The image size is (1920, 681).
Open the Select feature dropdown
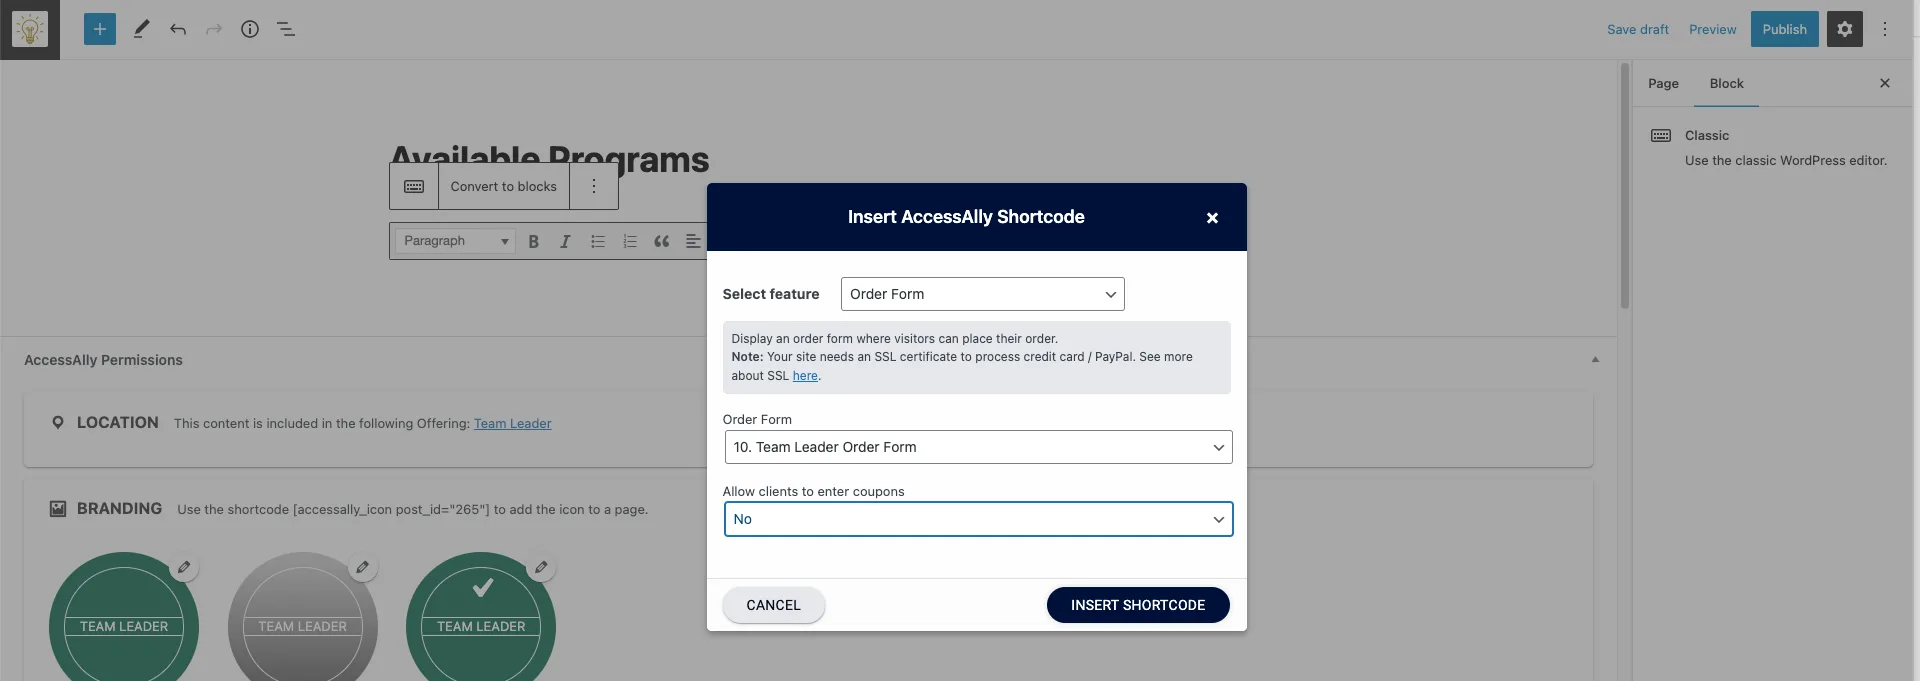tap(982, 294)
